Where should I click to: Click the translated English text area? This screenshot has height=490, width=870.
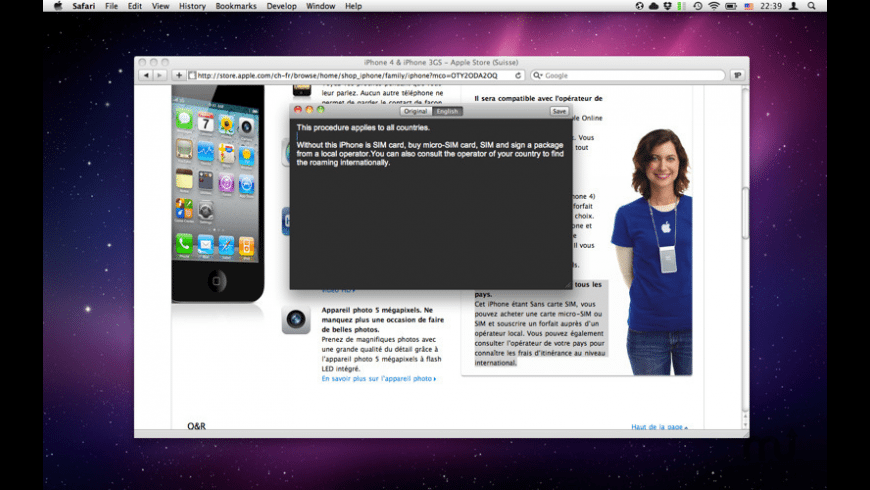(431, 203)
